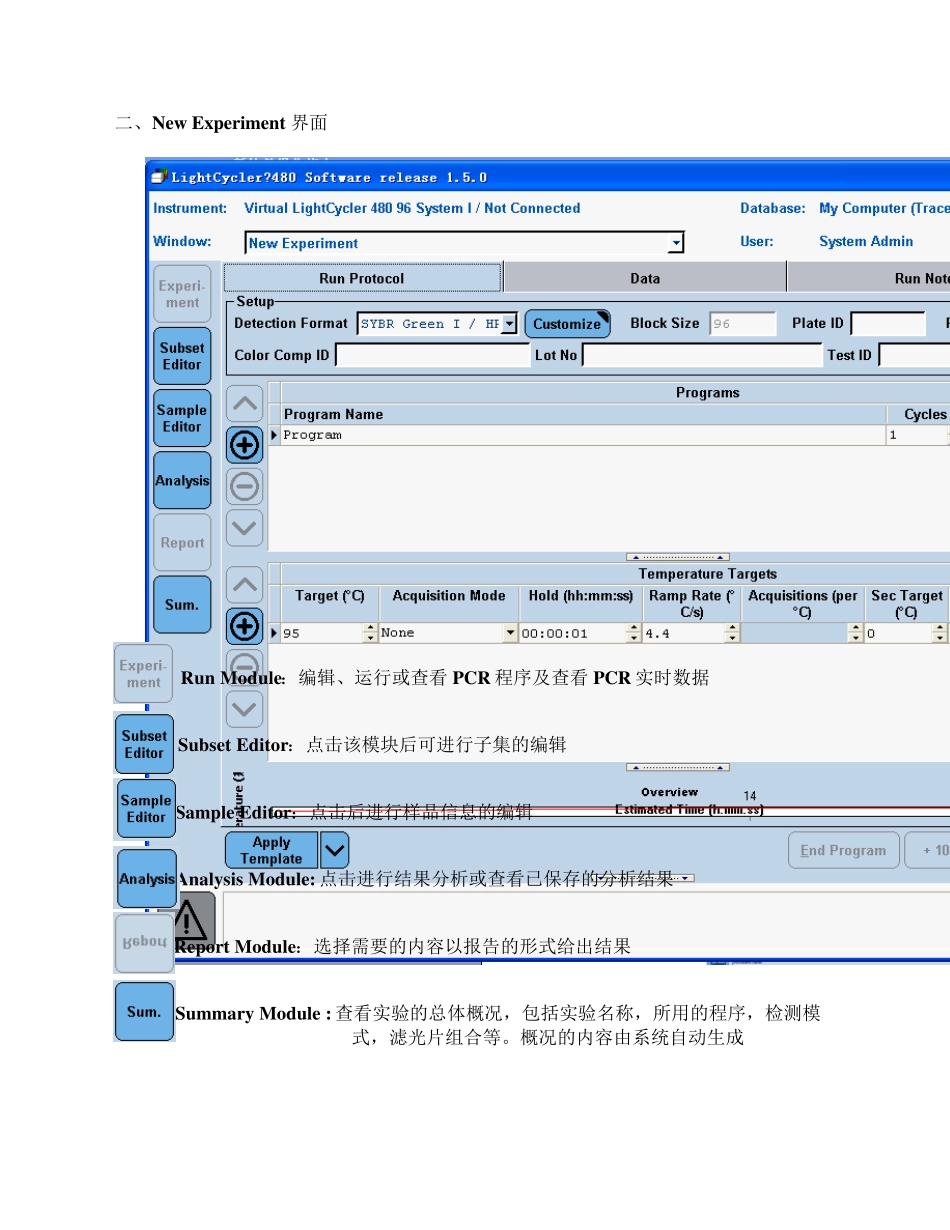Image resolution: width=950 pixels, height=1230 pixels.
Task: Click the Hold 00:00:01 spinner arrows
Action: click(632, 633)
